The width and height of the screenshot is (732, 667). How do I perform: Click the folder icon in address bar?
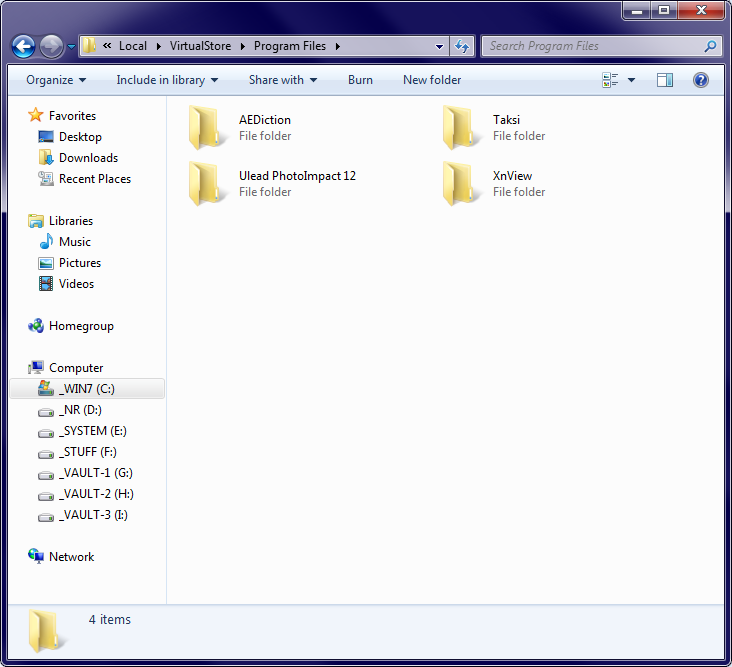pos(89,46)
